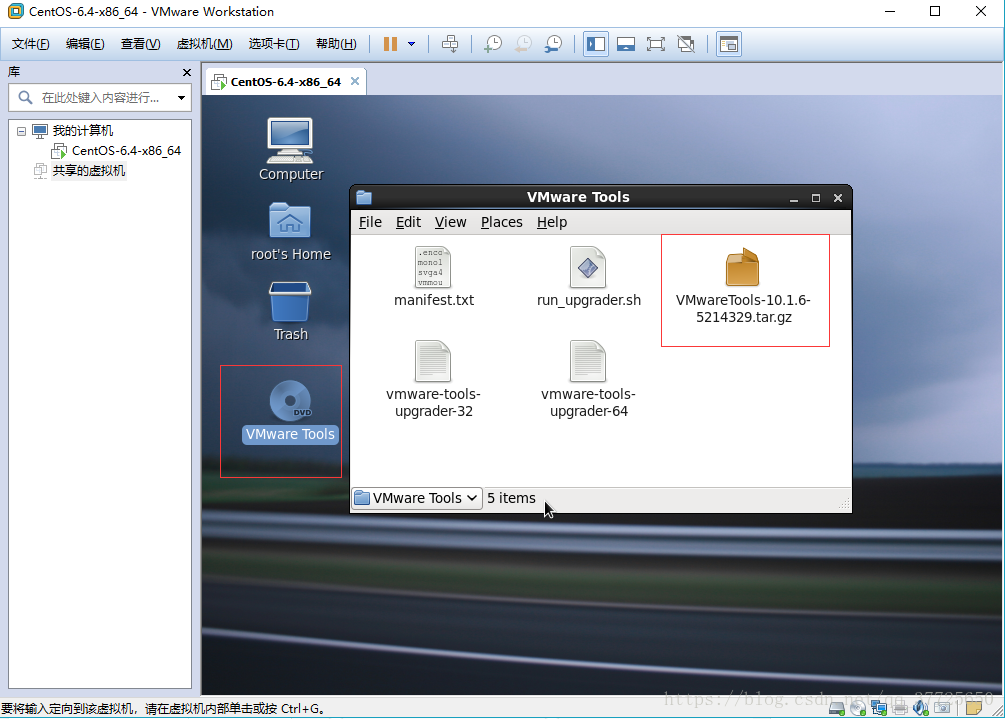The width and height of the screenshot is (1005, 719).
Task: Enter full screen mode via toolbar icon
Action: [x=656, y=44]
